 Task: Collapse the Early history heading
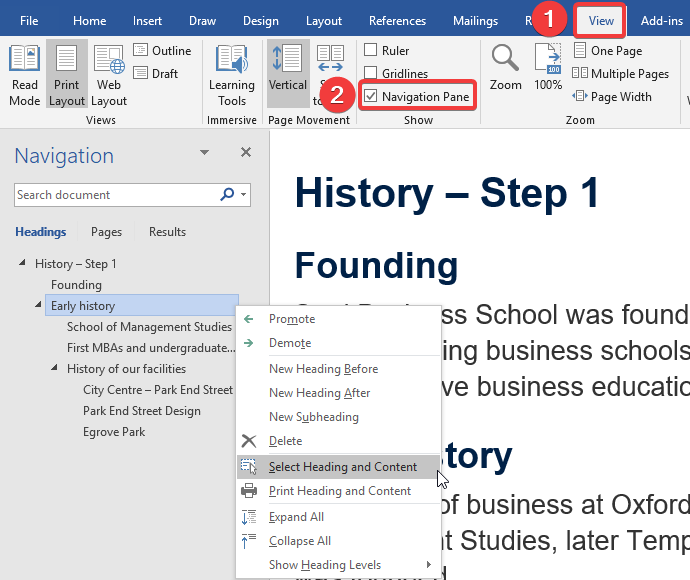tap(38, 305)
